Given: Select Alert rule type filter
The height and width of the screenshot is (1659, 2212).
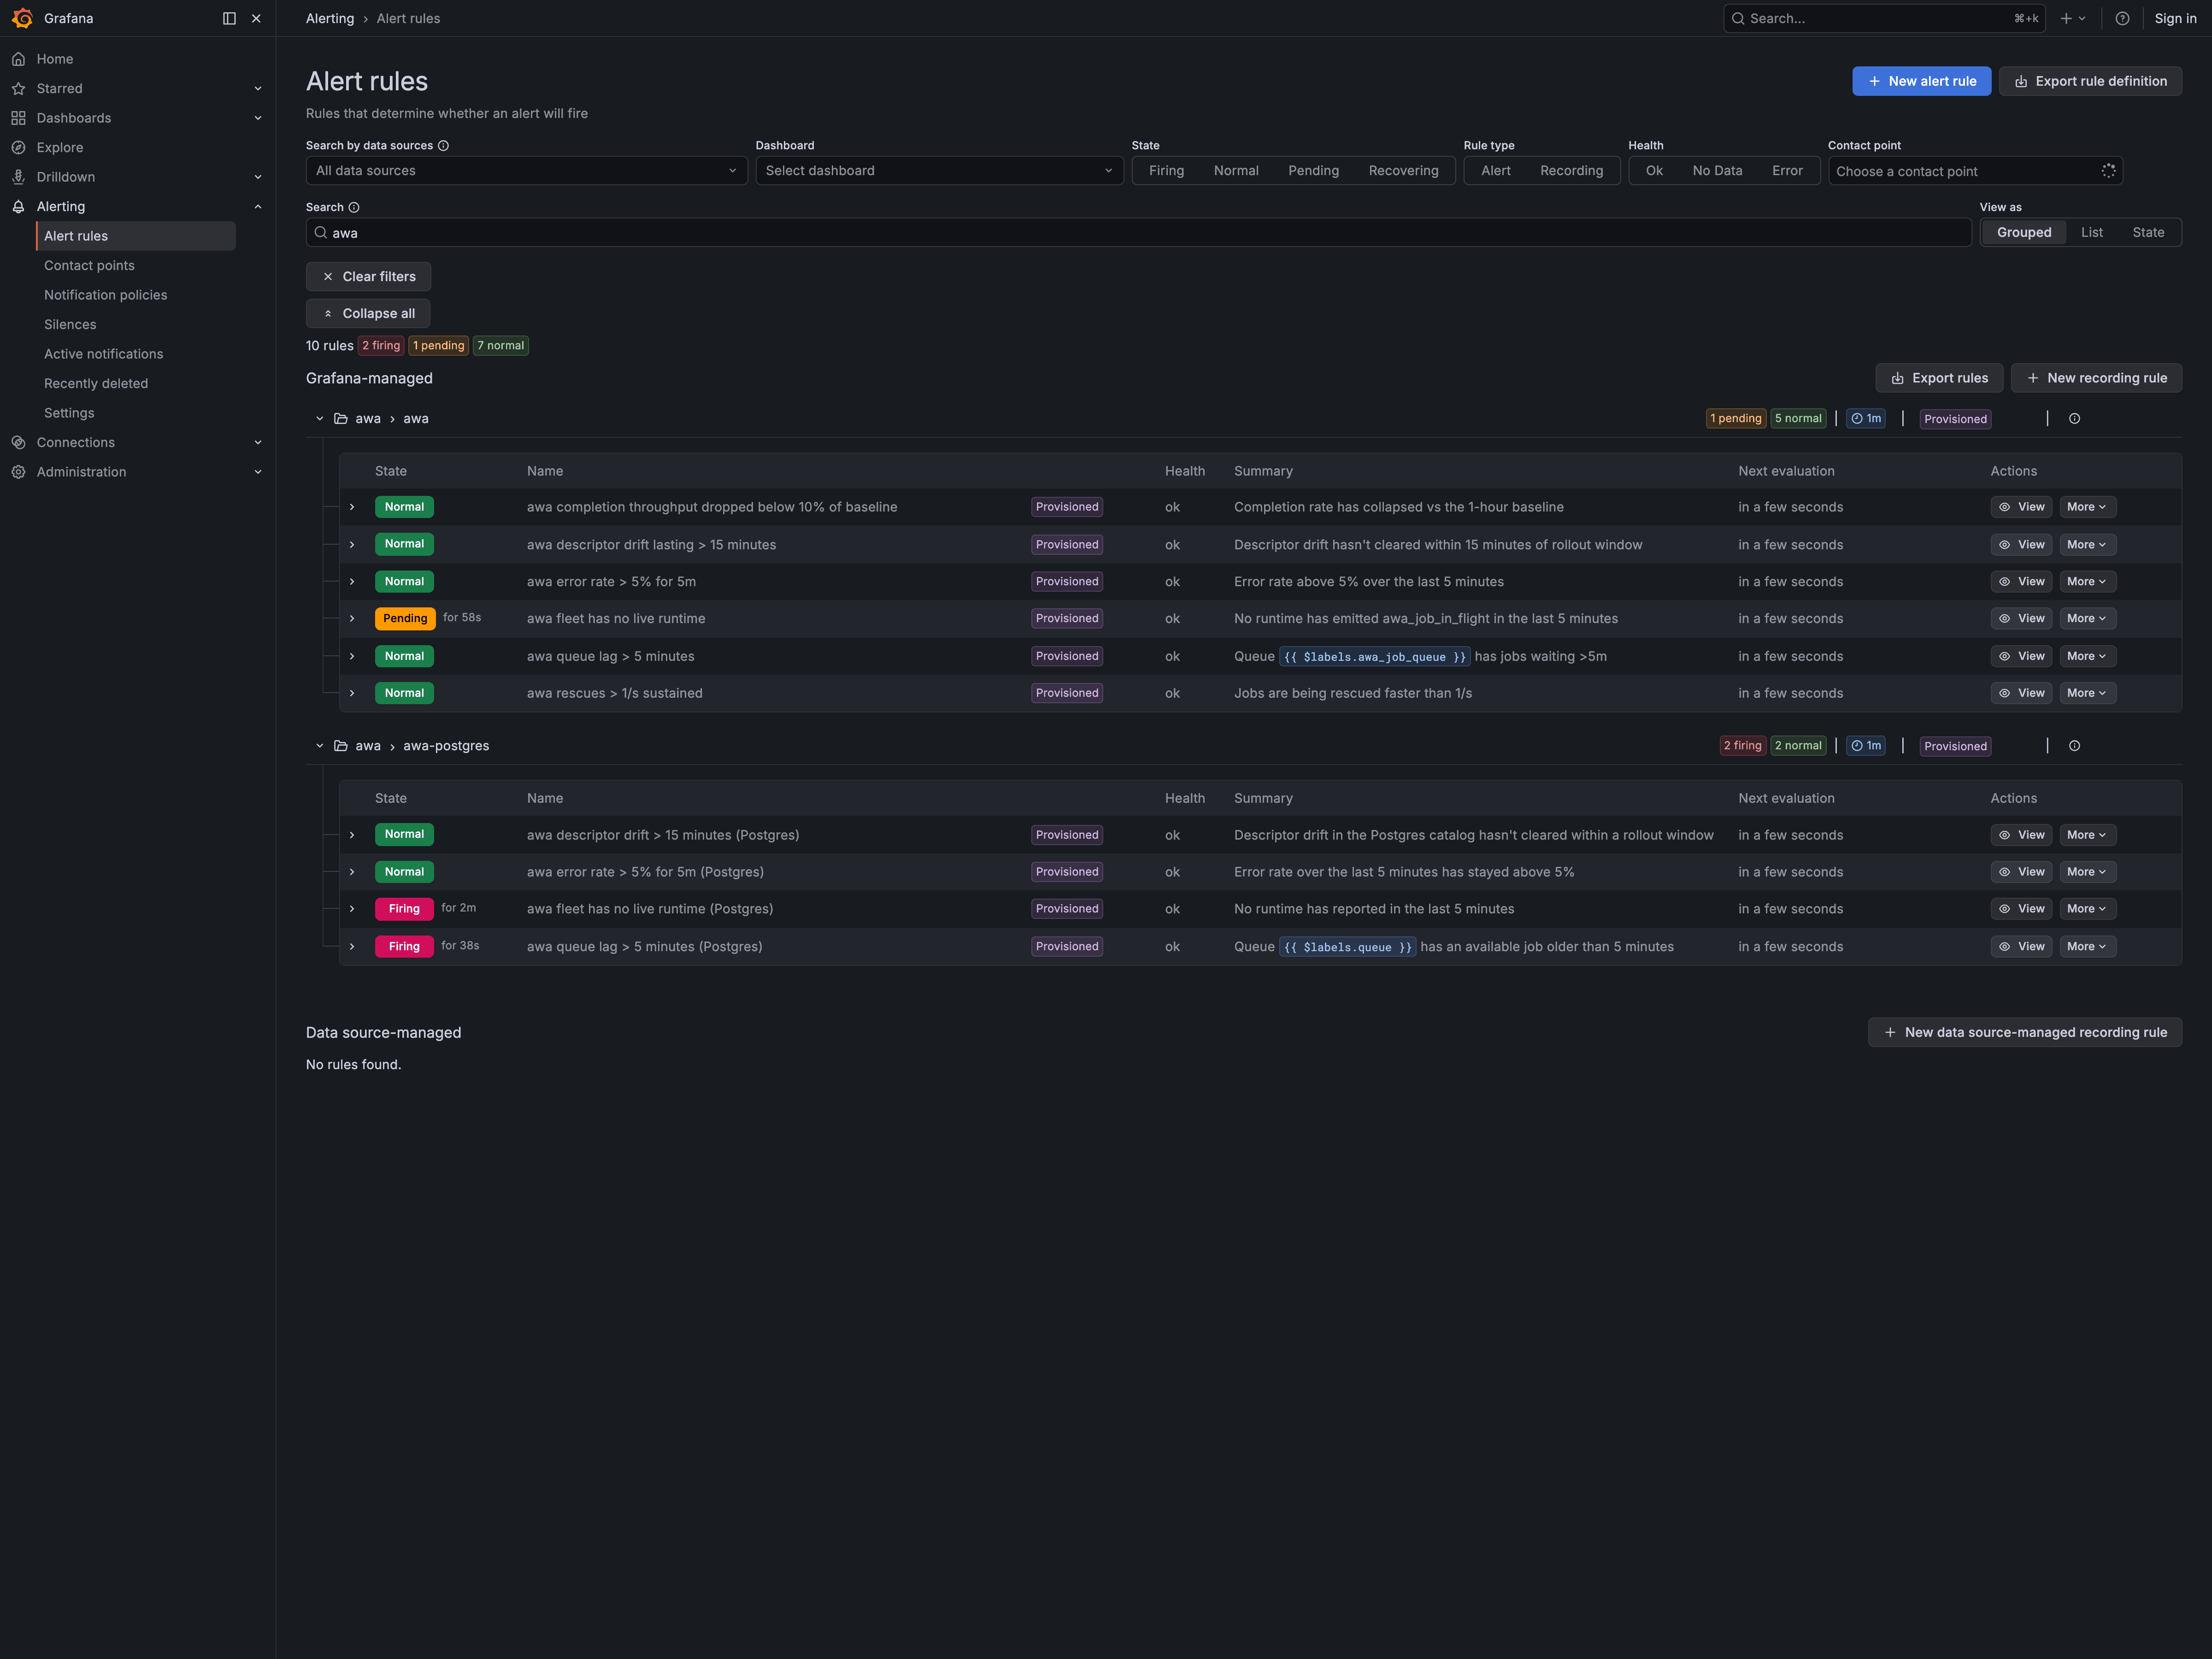Looking at the screenshot, I should 1495,171.
